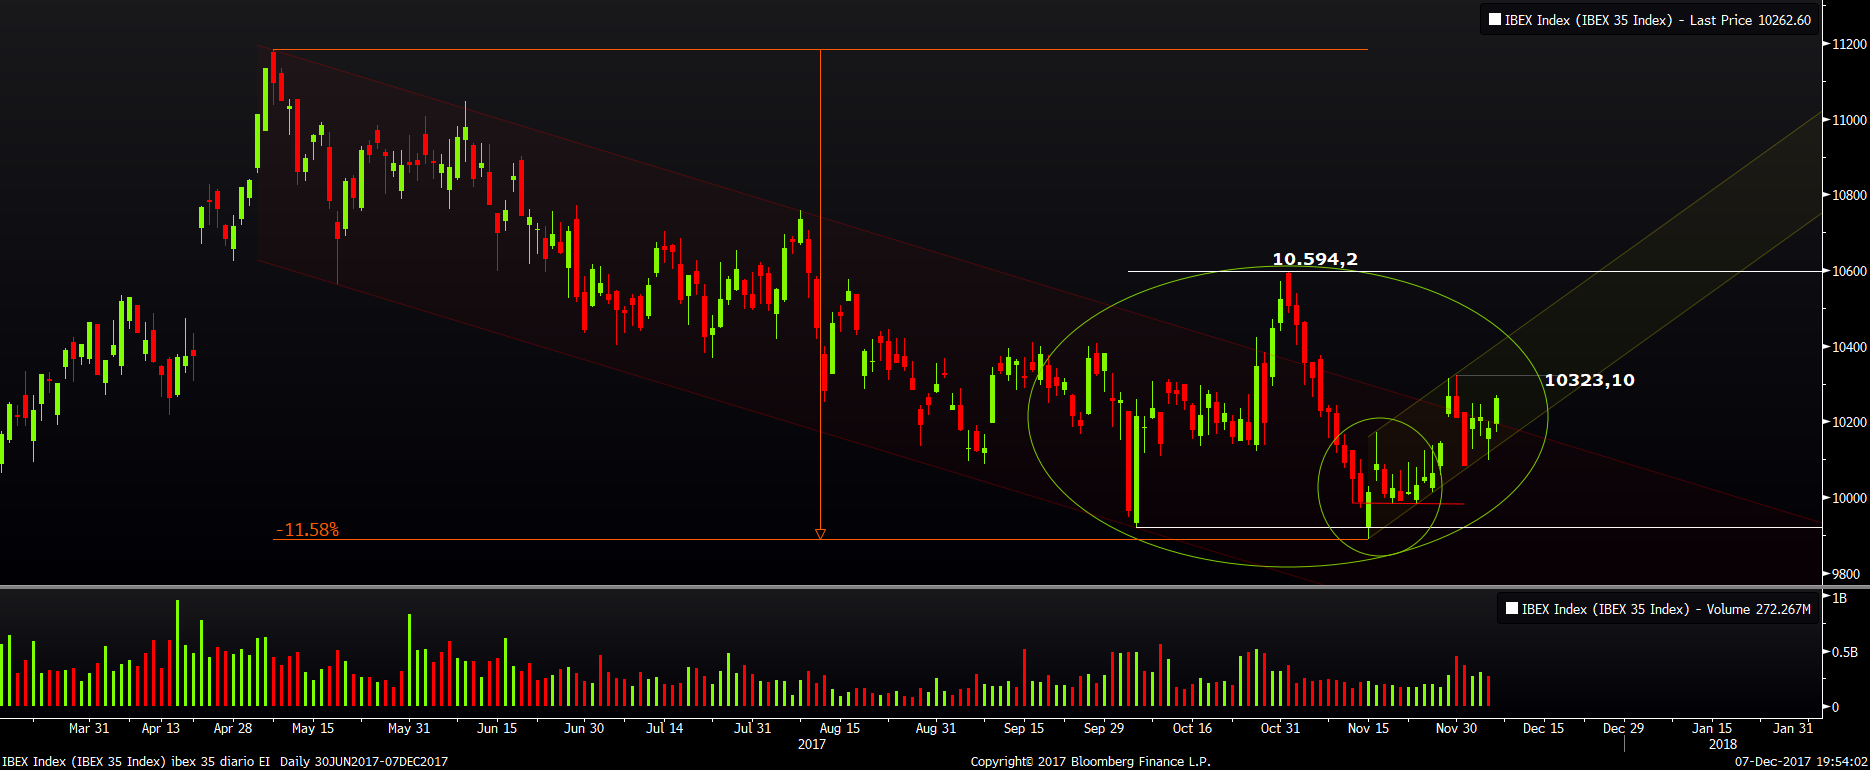
Task: Click the orange arrowhead of the measure line
Action: [820, 534]
